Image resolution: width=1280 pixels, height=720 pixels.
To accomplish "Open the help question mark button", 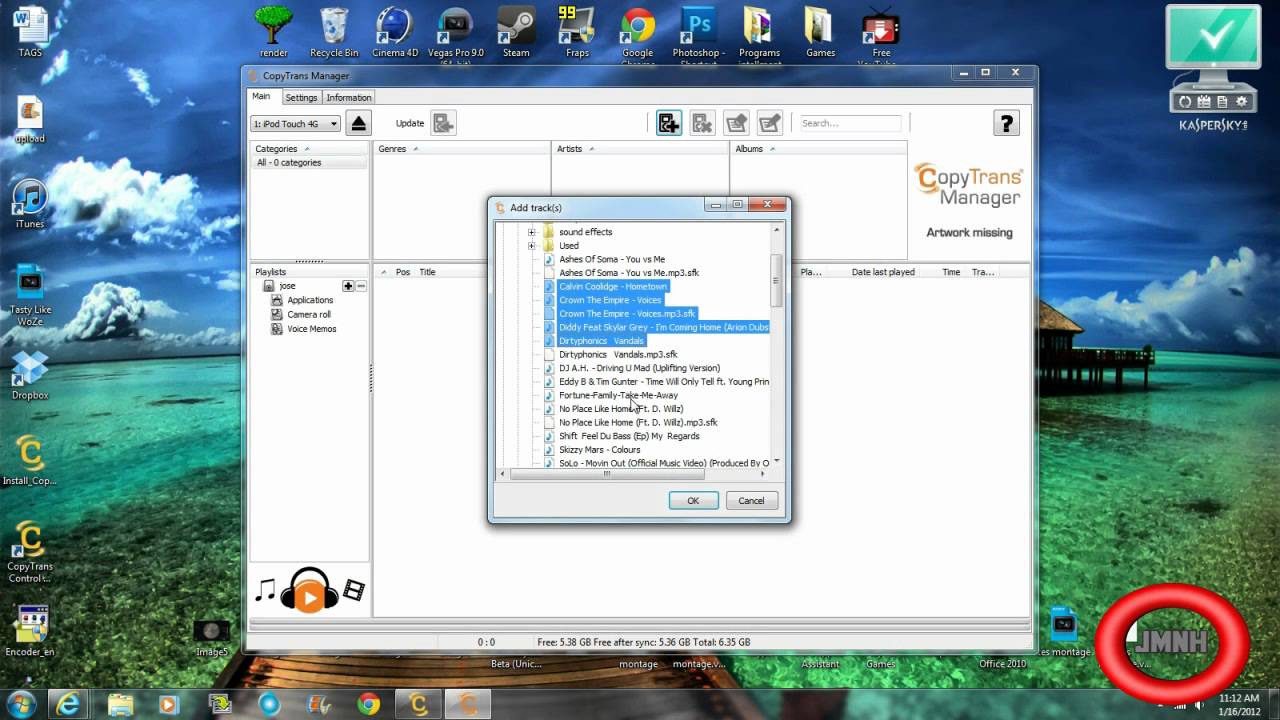I will click(1006, 123).
